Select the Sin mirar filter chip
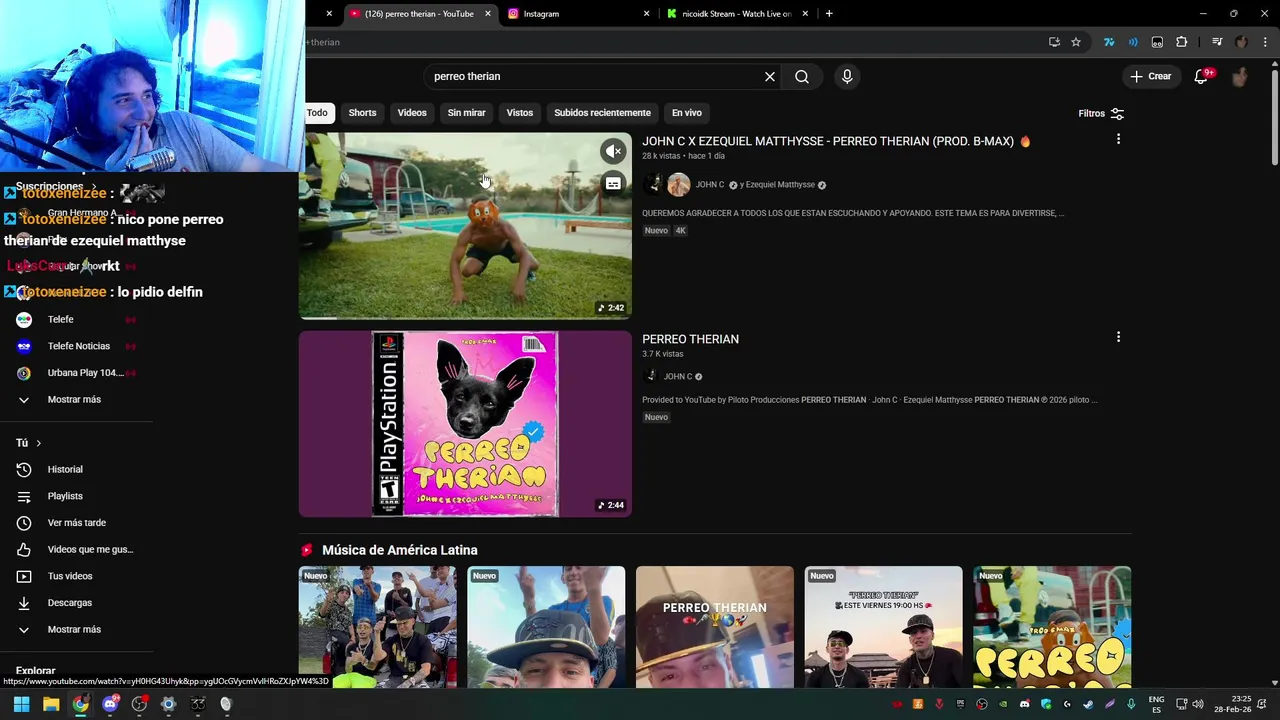 pos(466,113)
